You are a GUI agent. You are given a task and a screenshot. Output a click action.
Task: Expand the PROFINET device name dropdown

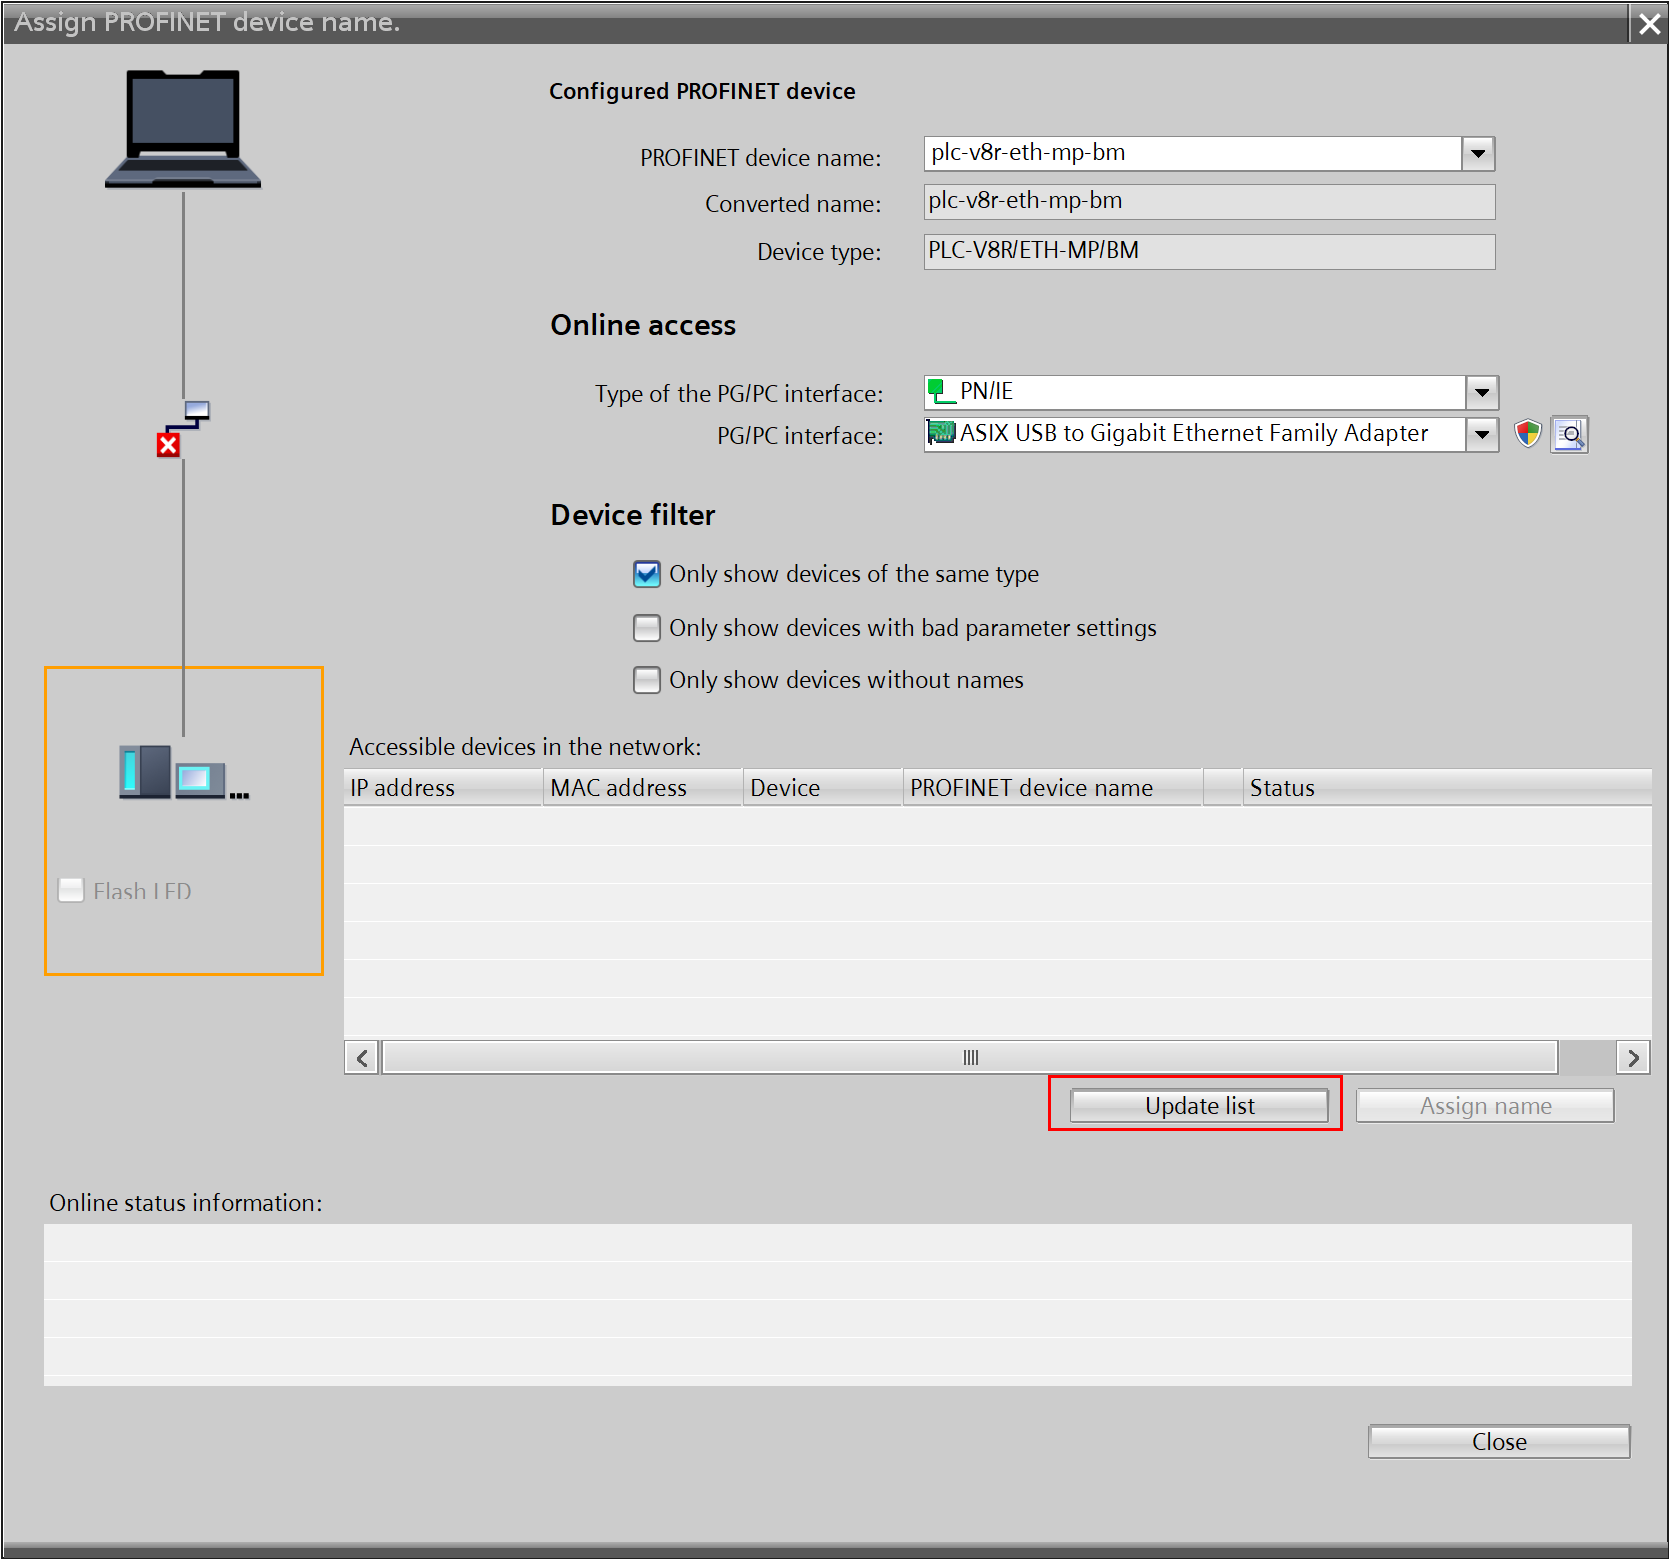[1477, 154]
